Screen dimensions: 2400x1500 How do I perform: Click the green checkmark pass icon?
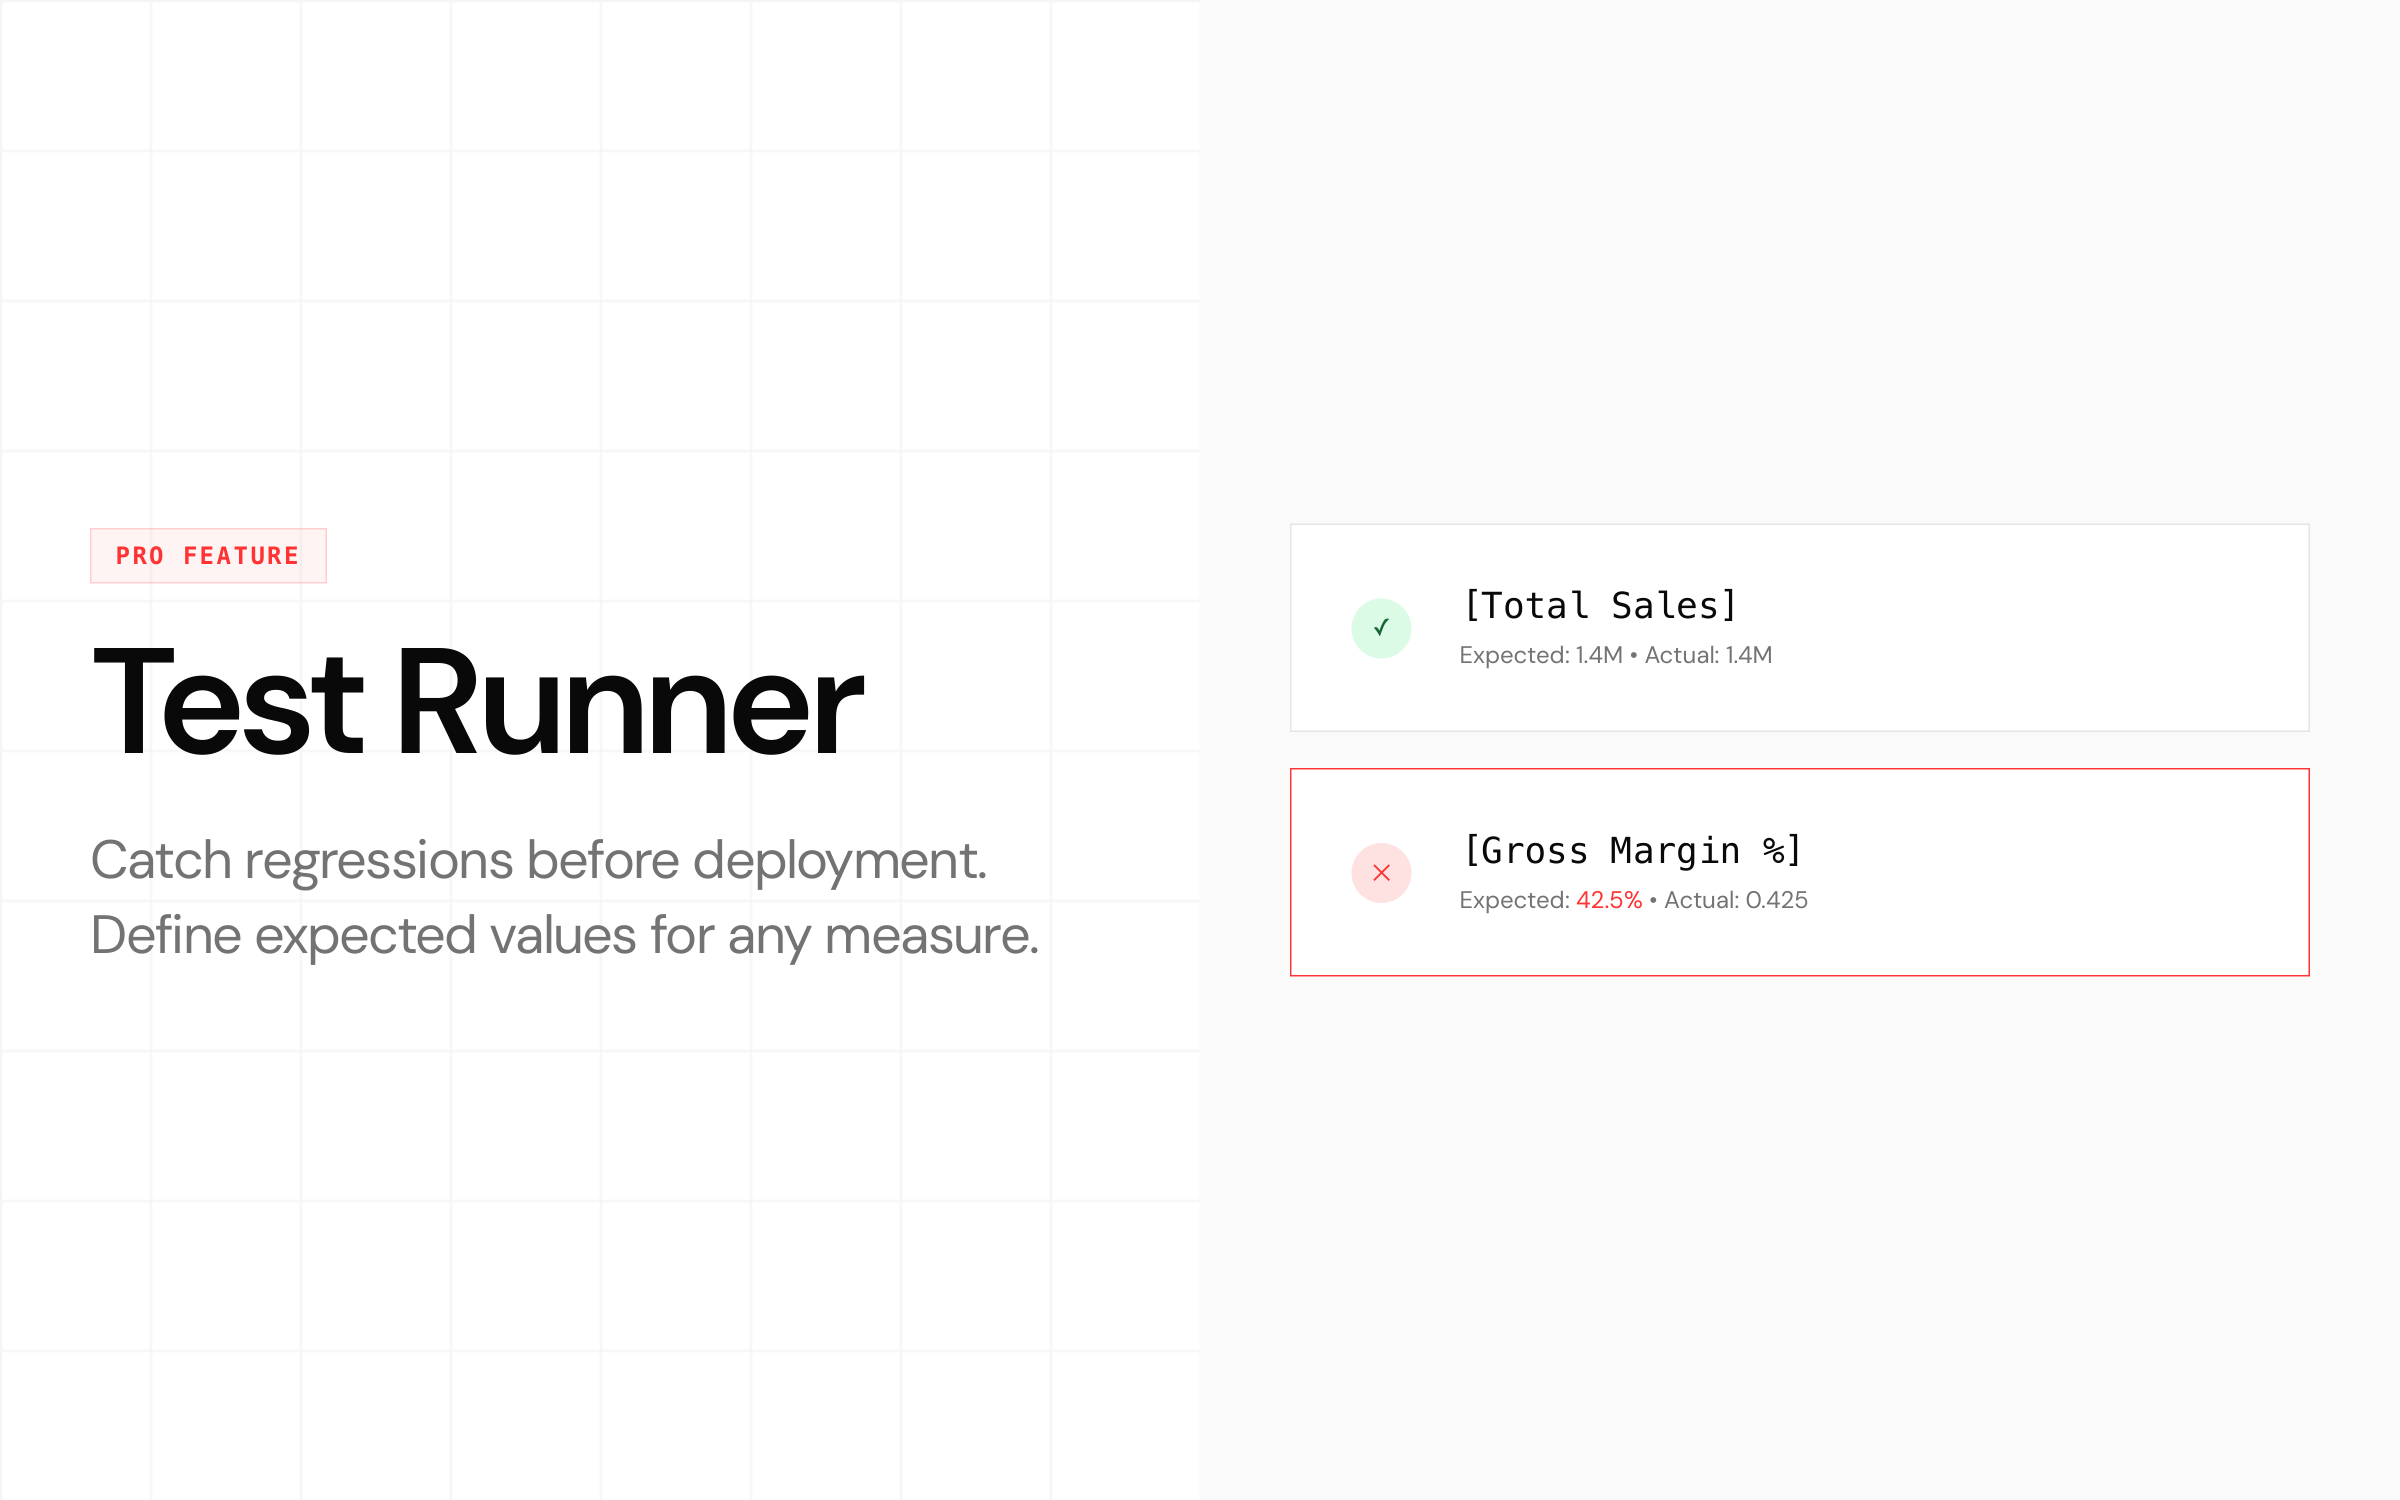[1381, 628]
